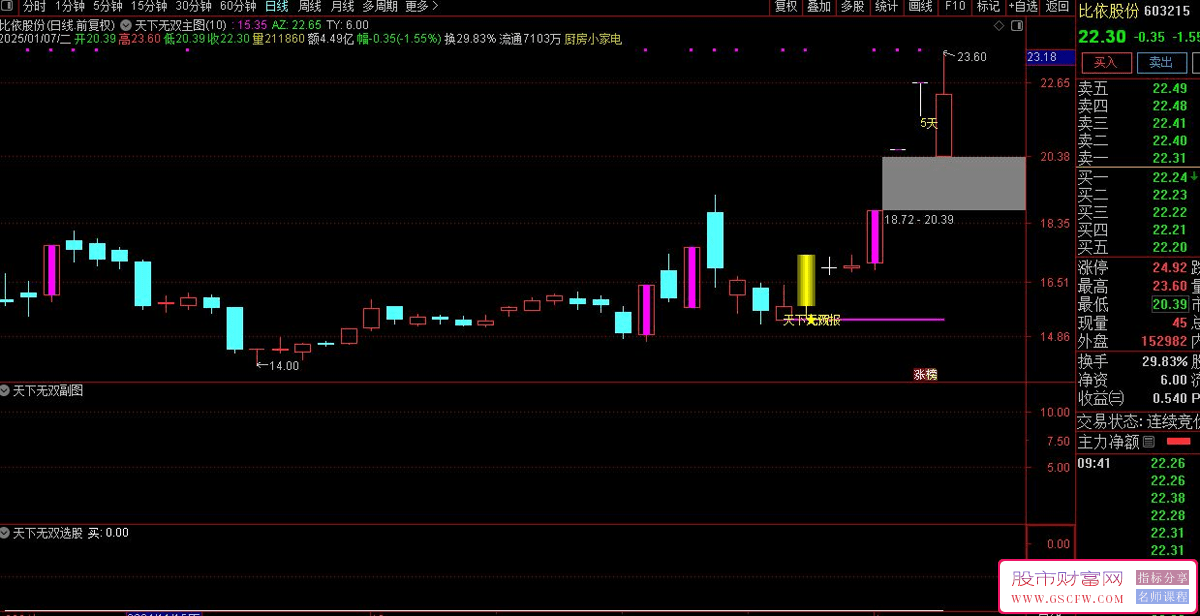The height and width of the screenshot is (616, 1200).
Task: Click the 卖一 22.31 order row
Action: click(1138, 158)
